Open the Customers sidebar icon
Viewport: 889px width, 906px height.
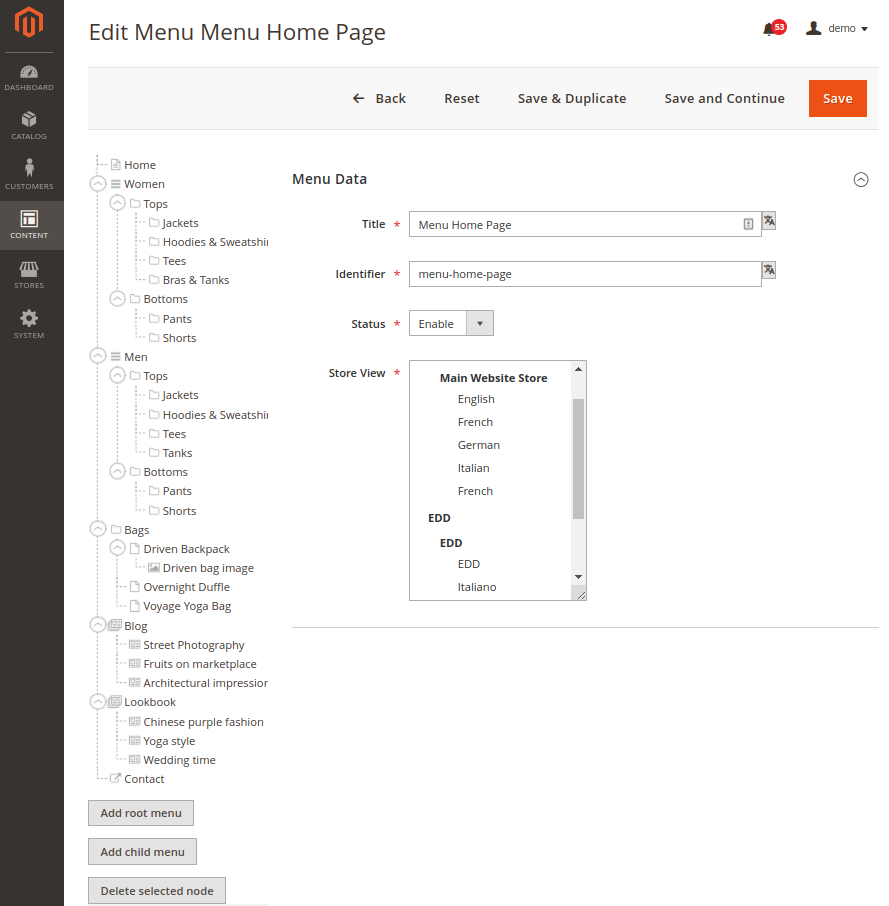point(29,174)
